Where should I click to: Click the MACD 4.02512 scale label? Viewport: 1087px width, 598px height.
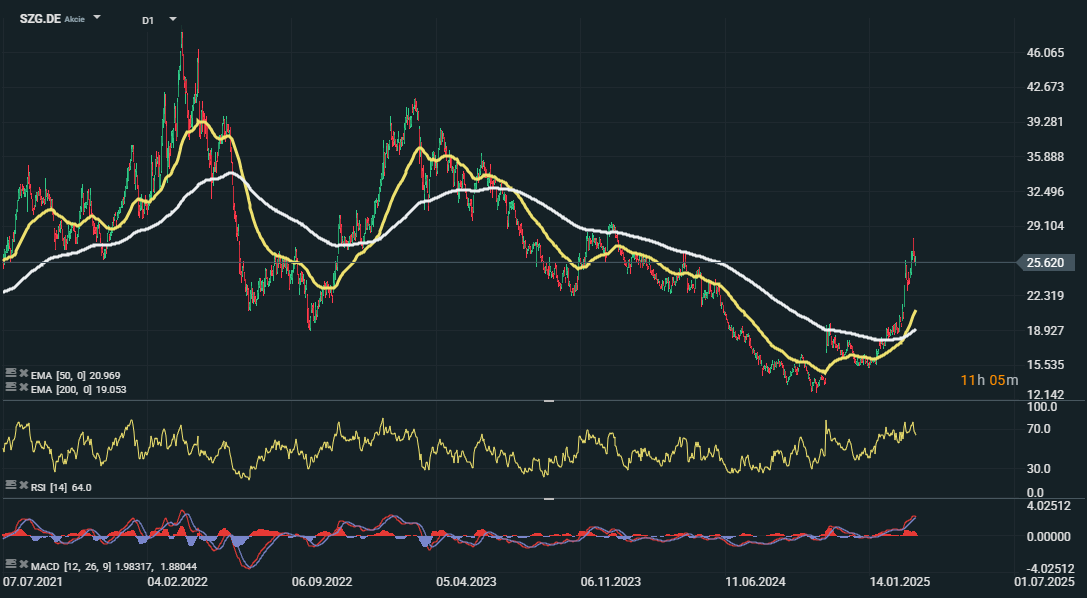pos(1048,506)
